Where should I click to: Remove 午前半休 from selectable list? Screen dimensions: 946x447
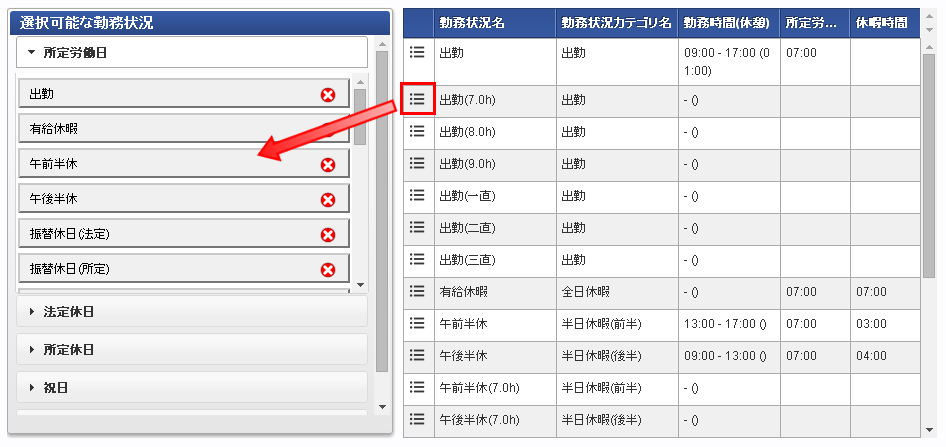[328, 165]
